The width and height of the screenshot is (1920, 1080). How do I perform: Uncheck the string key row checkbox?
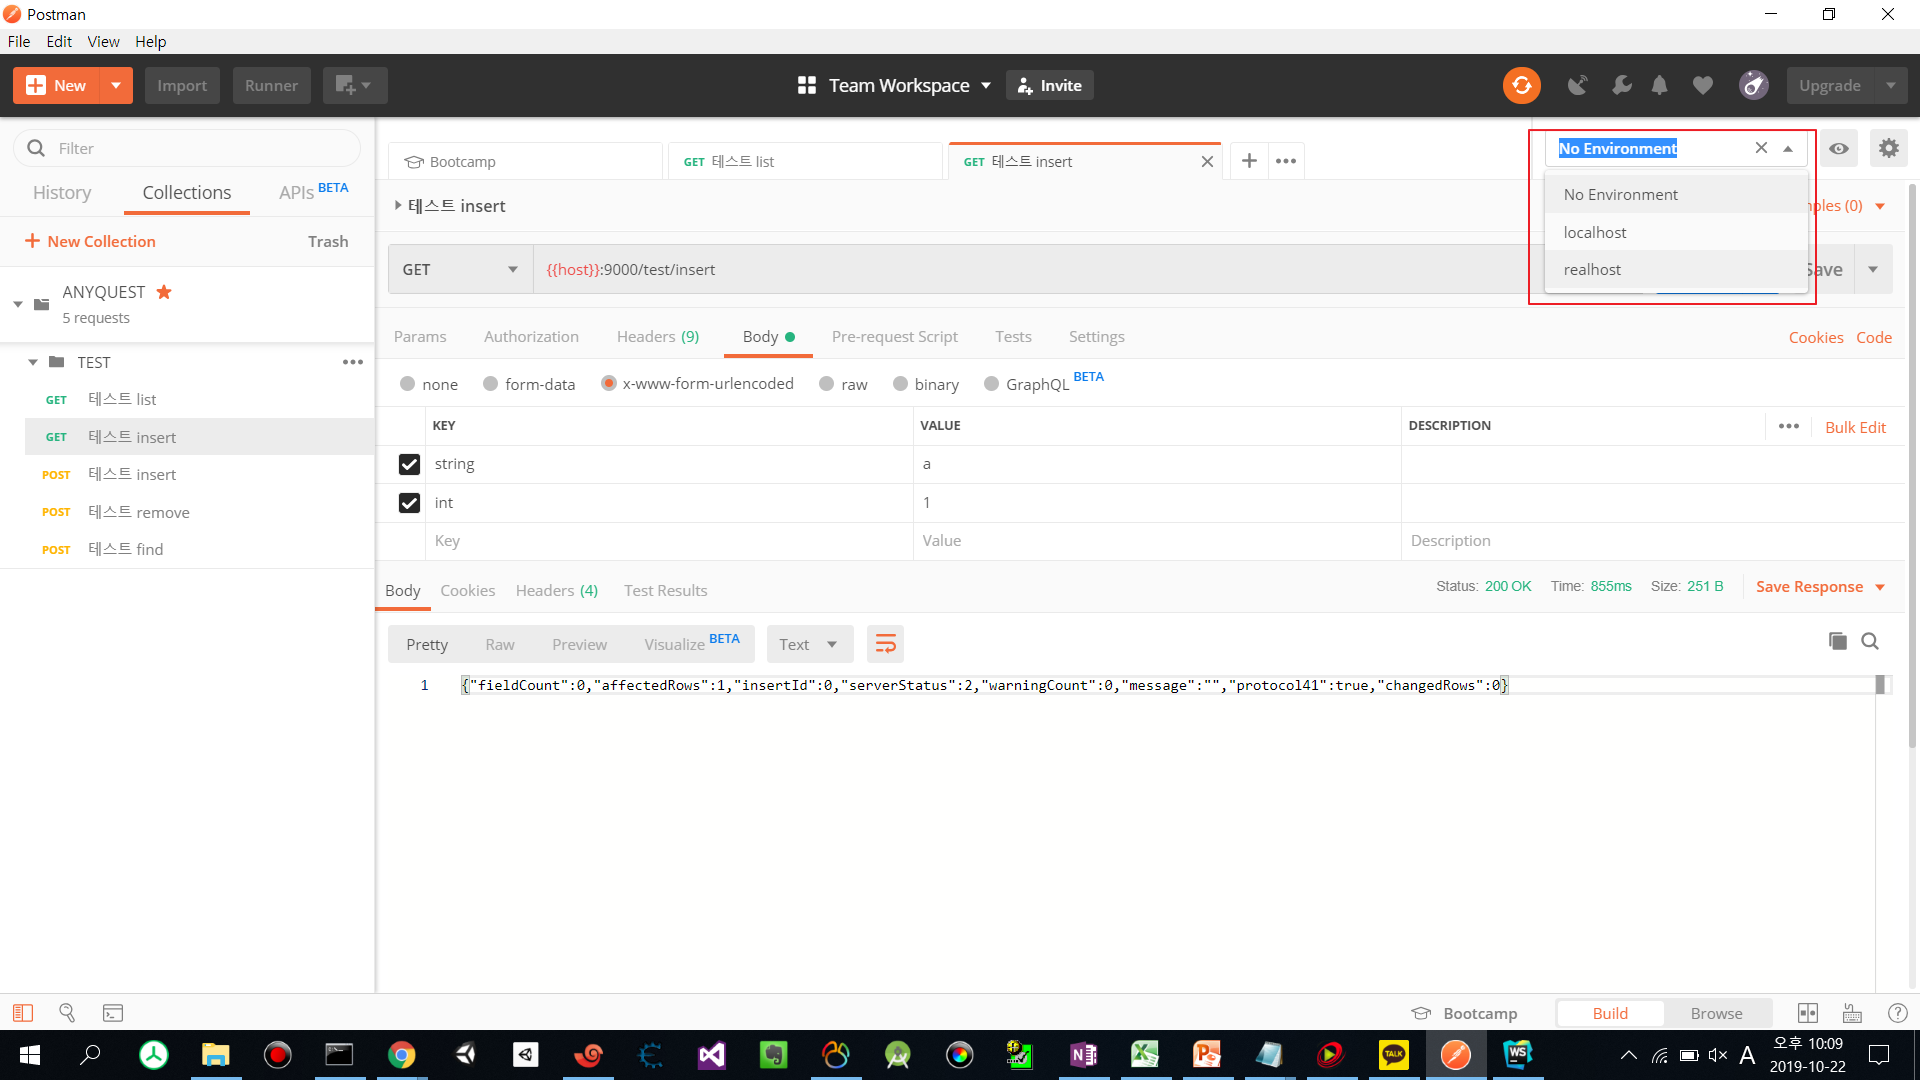[x=409, y=464]
